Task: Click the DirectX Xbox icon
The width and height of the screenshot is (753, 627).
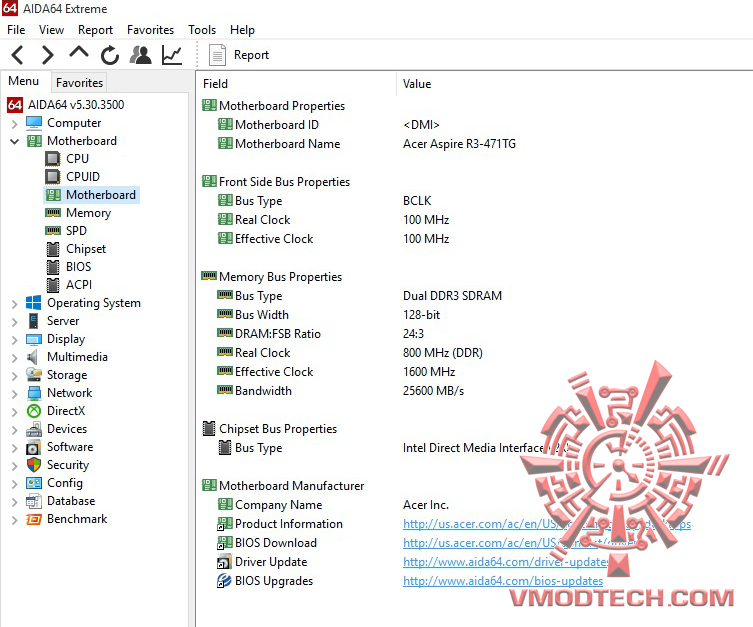Action: coord(34,411)
